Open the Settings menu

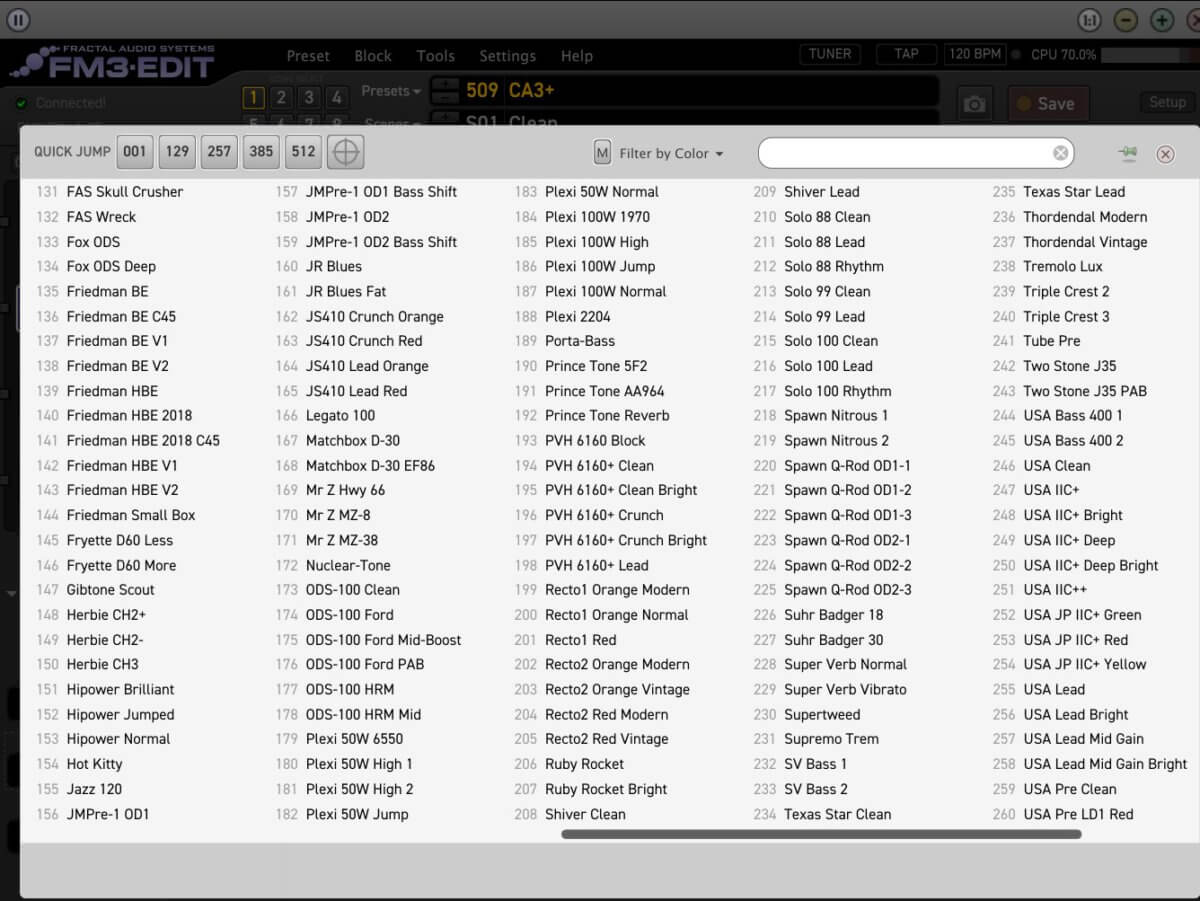point(507,56)
